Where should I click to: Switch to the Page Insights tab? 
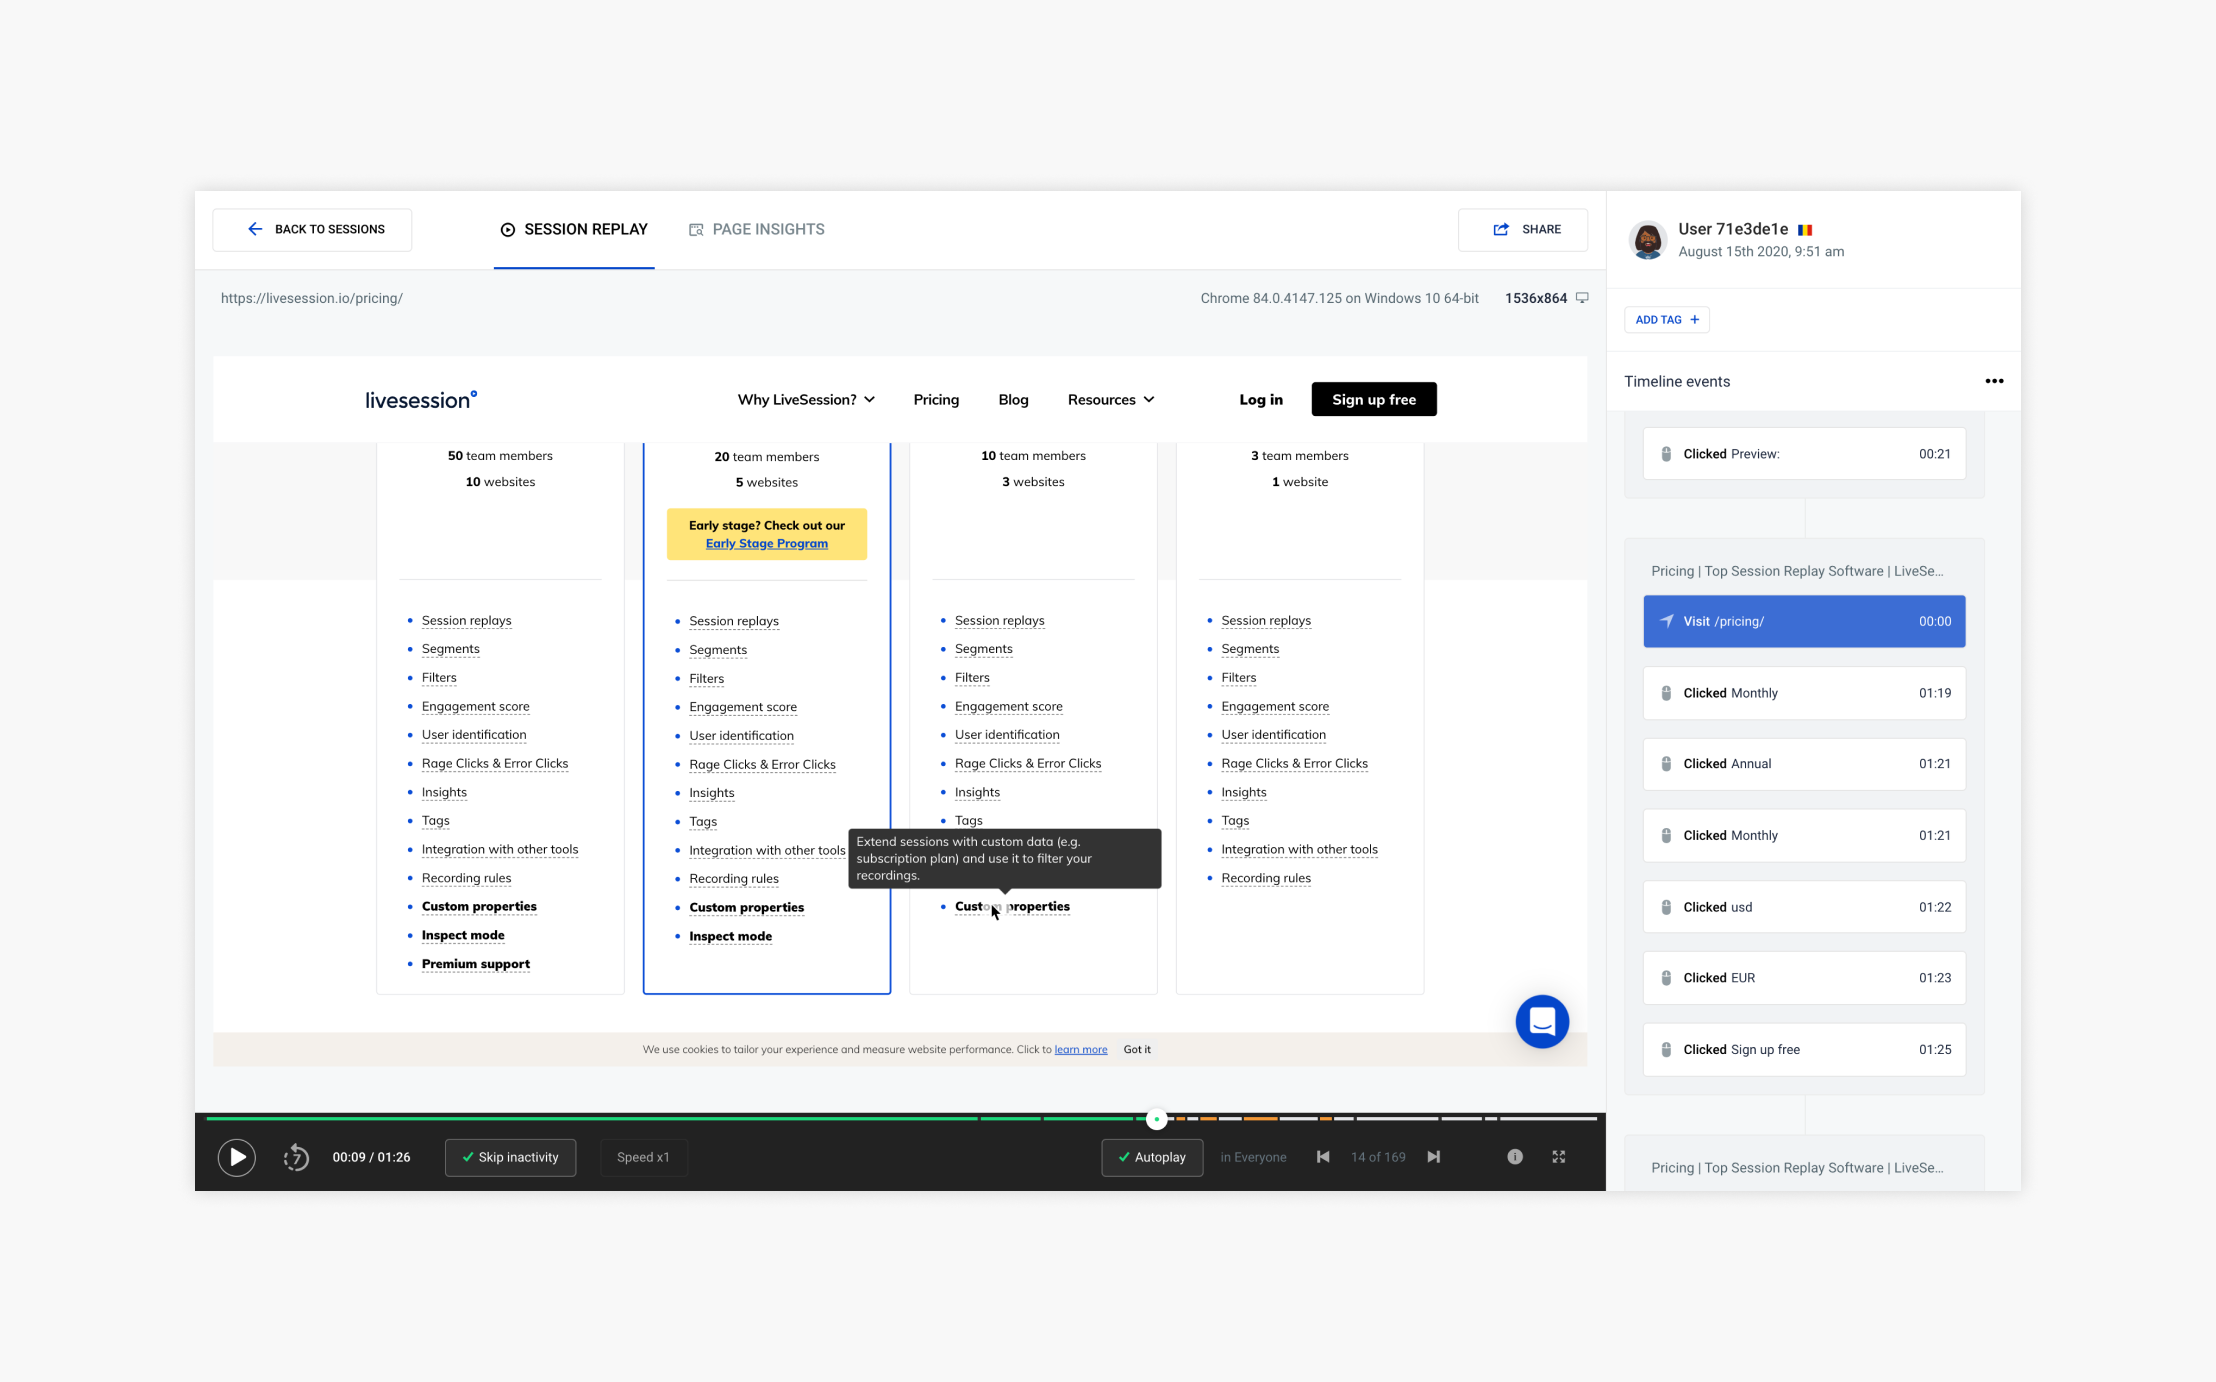756,229
